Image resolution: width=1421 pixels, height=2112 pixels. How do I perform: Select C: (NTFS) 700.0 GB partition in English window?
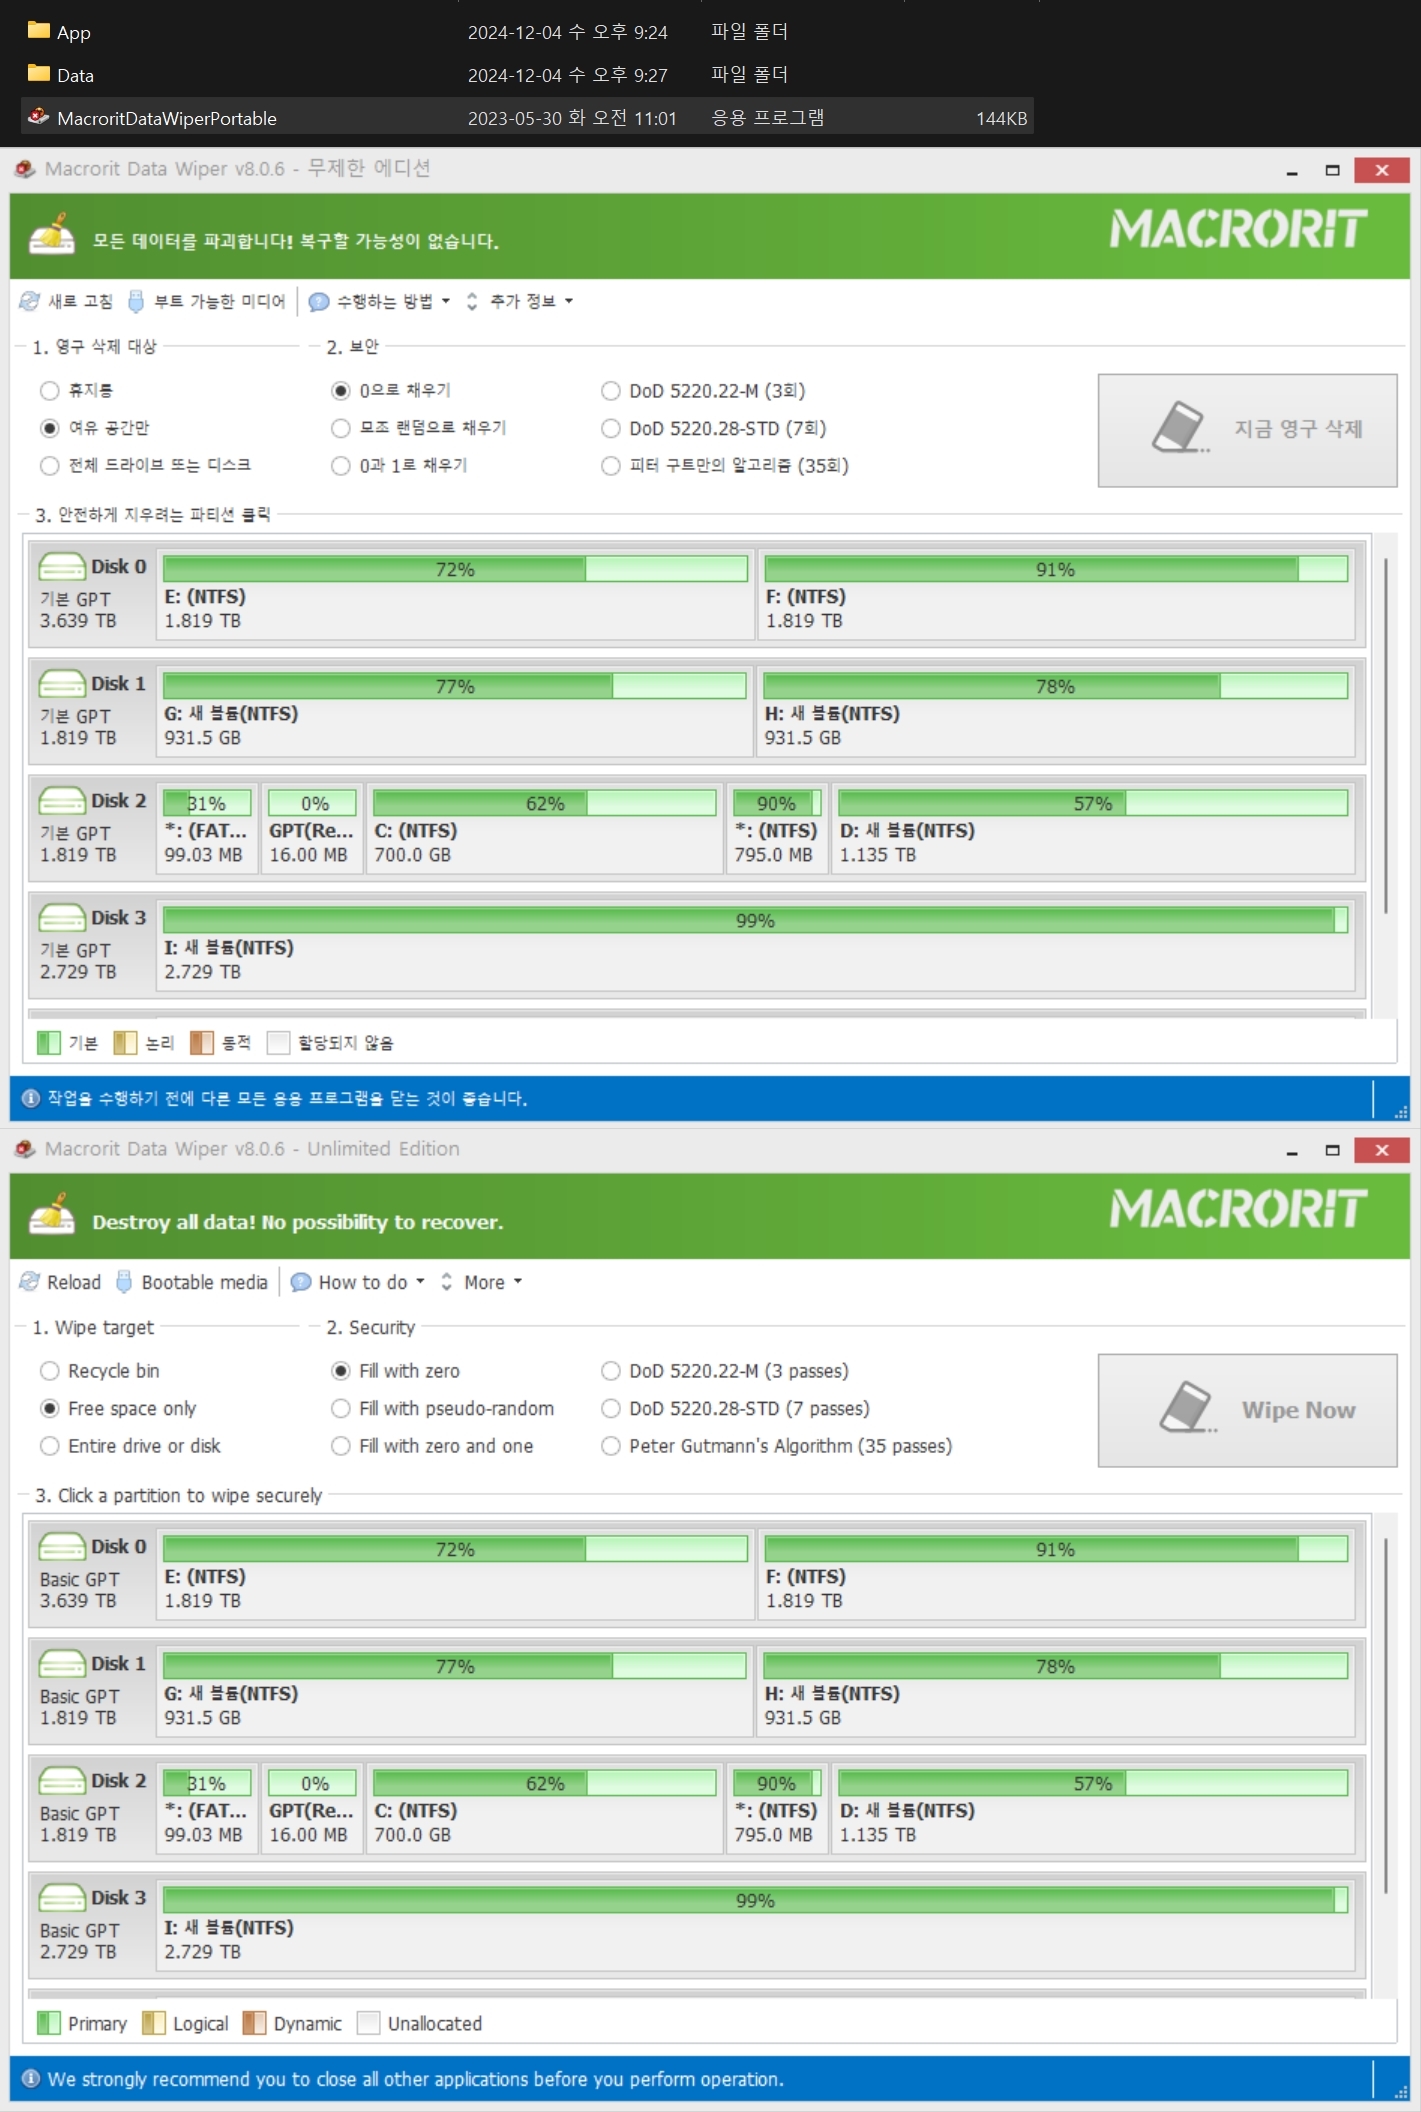pyautogui.click(x=544, y=1807)
